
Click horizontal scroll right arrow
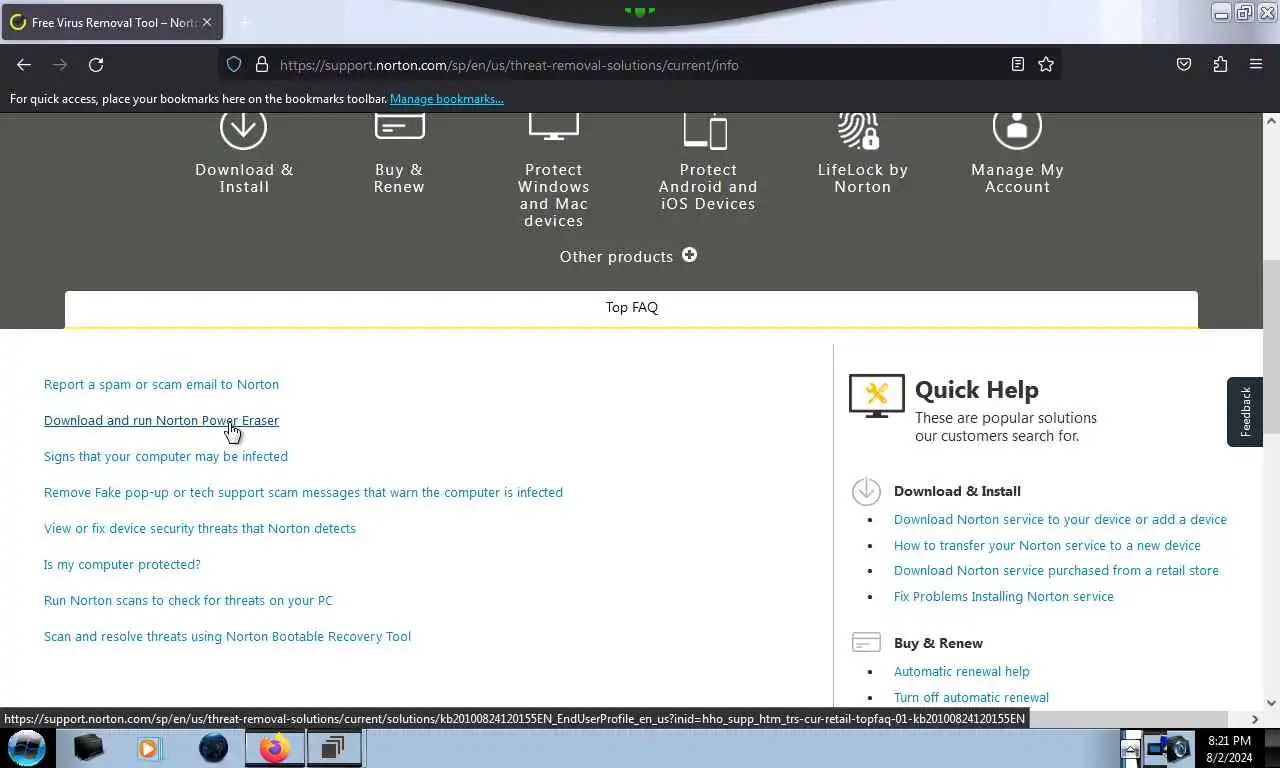(1255, 719)
